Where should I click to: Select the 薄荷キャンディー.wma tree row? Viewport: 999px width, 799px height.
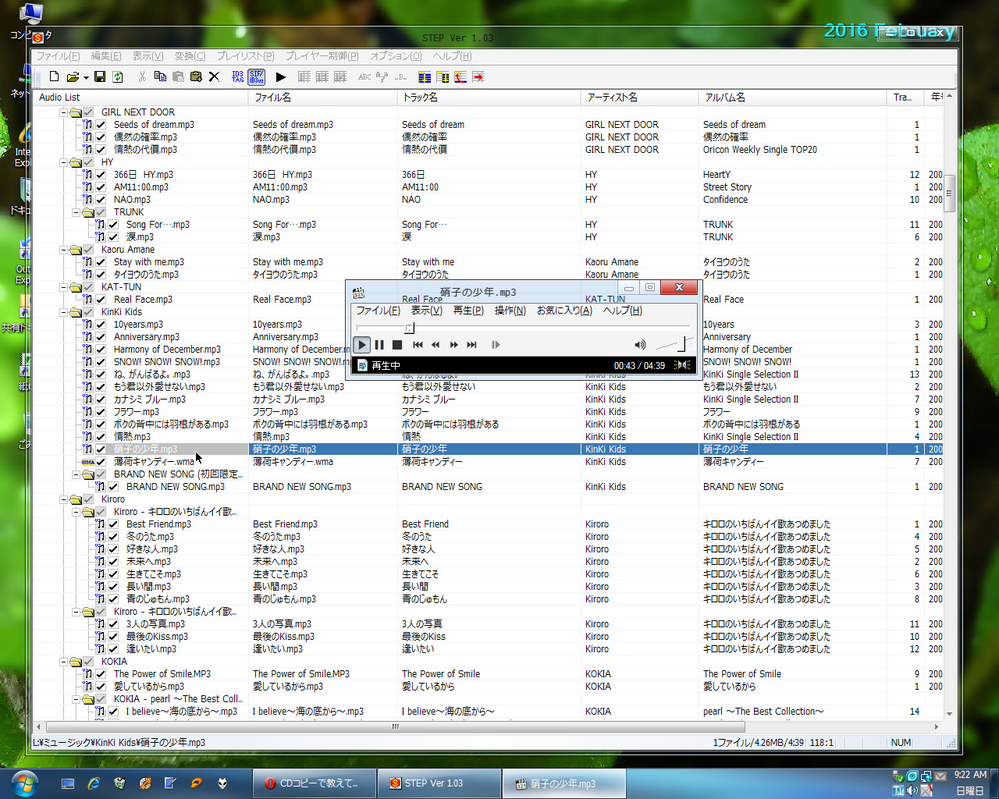[x=154, y=462]
